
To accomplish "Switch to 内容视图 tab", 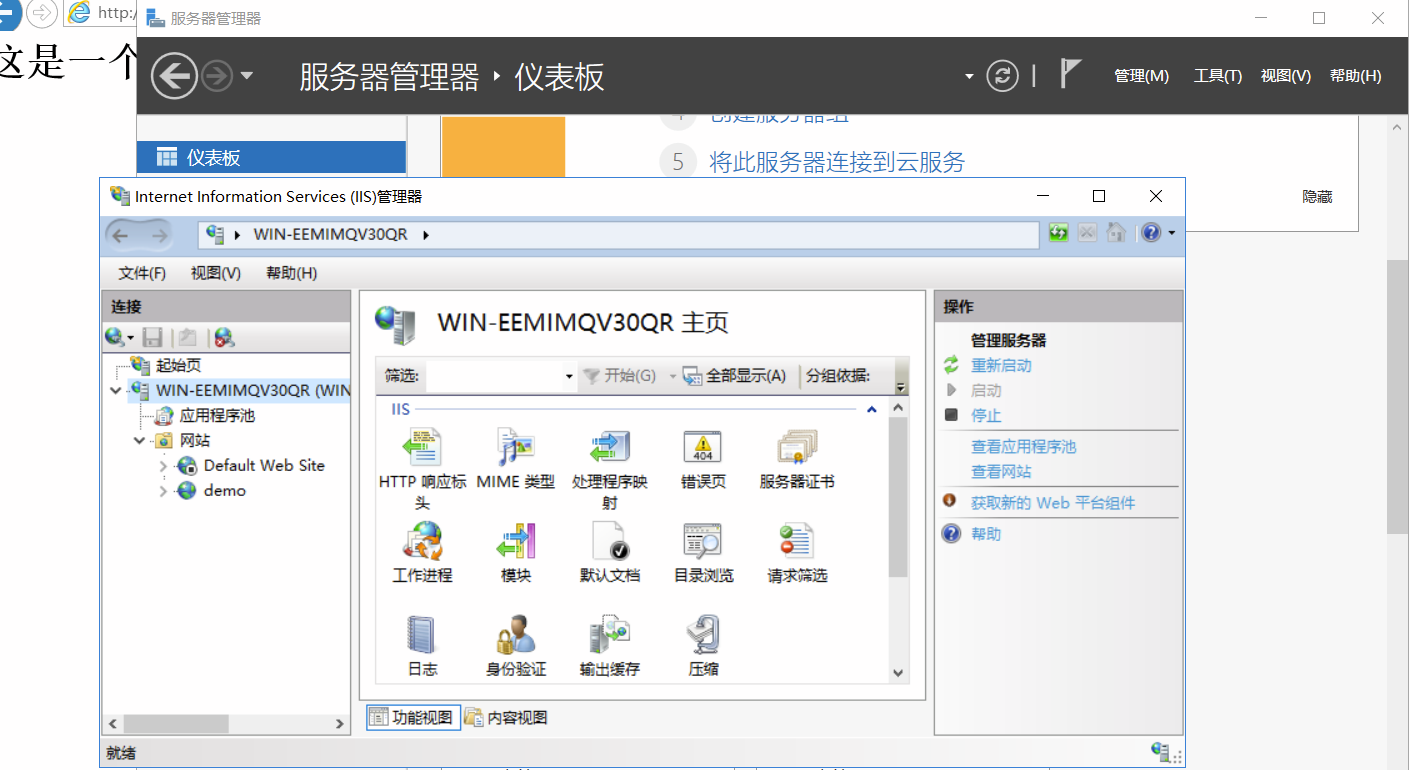I will point(505,717).
